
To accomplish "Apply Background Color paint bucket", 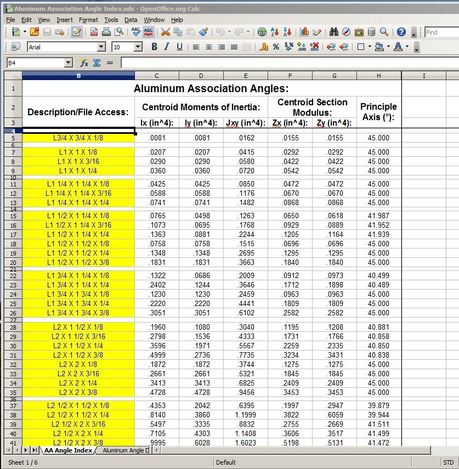I will (380, 47).
